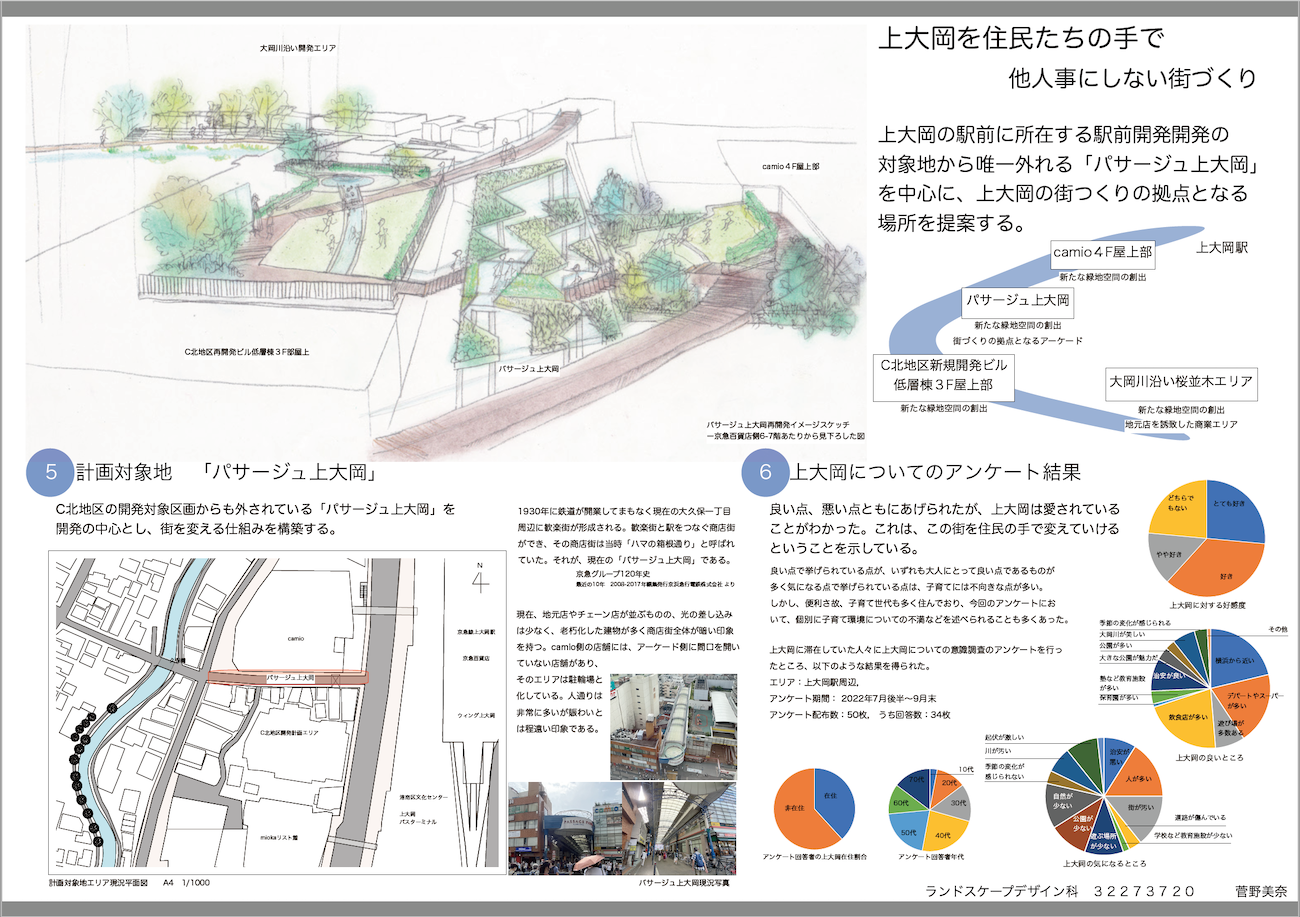
Task: Click the 上大岡を住民たちの手で title text
Action: [1020, 40]
